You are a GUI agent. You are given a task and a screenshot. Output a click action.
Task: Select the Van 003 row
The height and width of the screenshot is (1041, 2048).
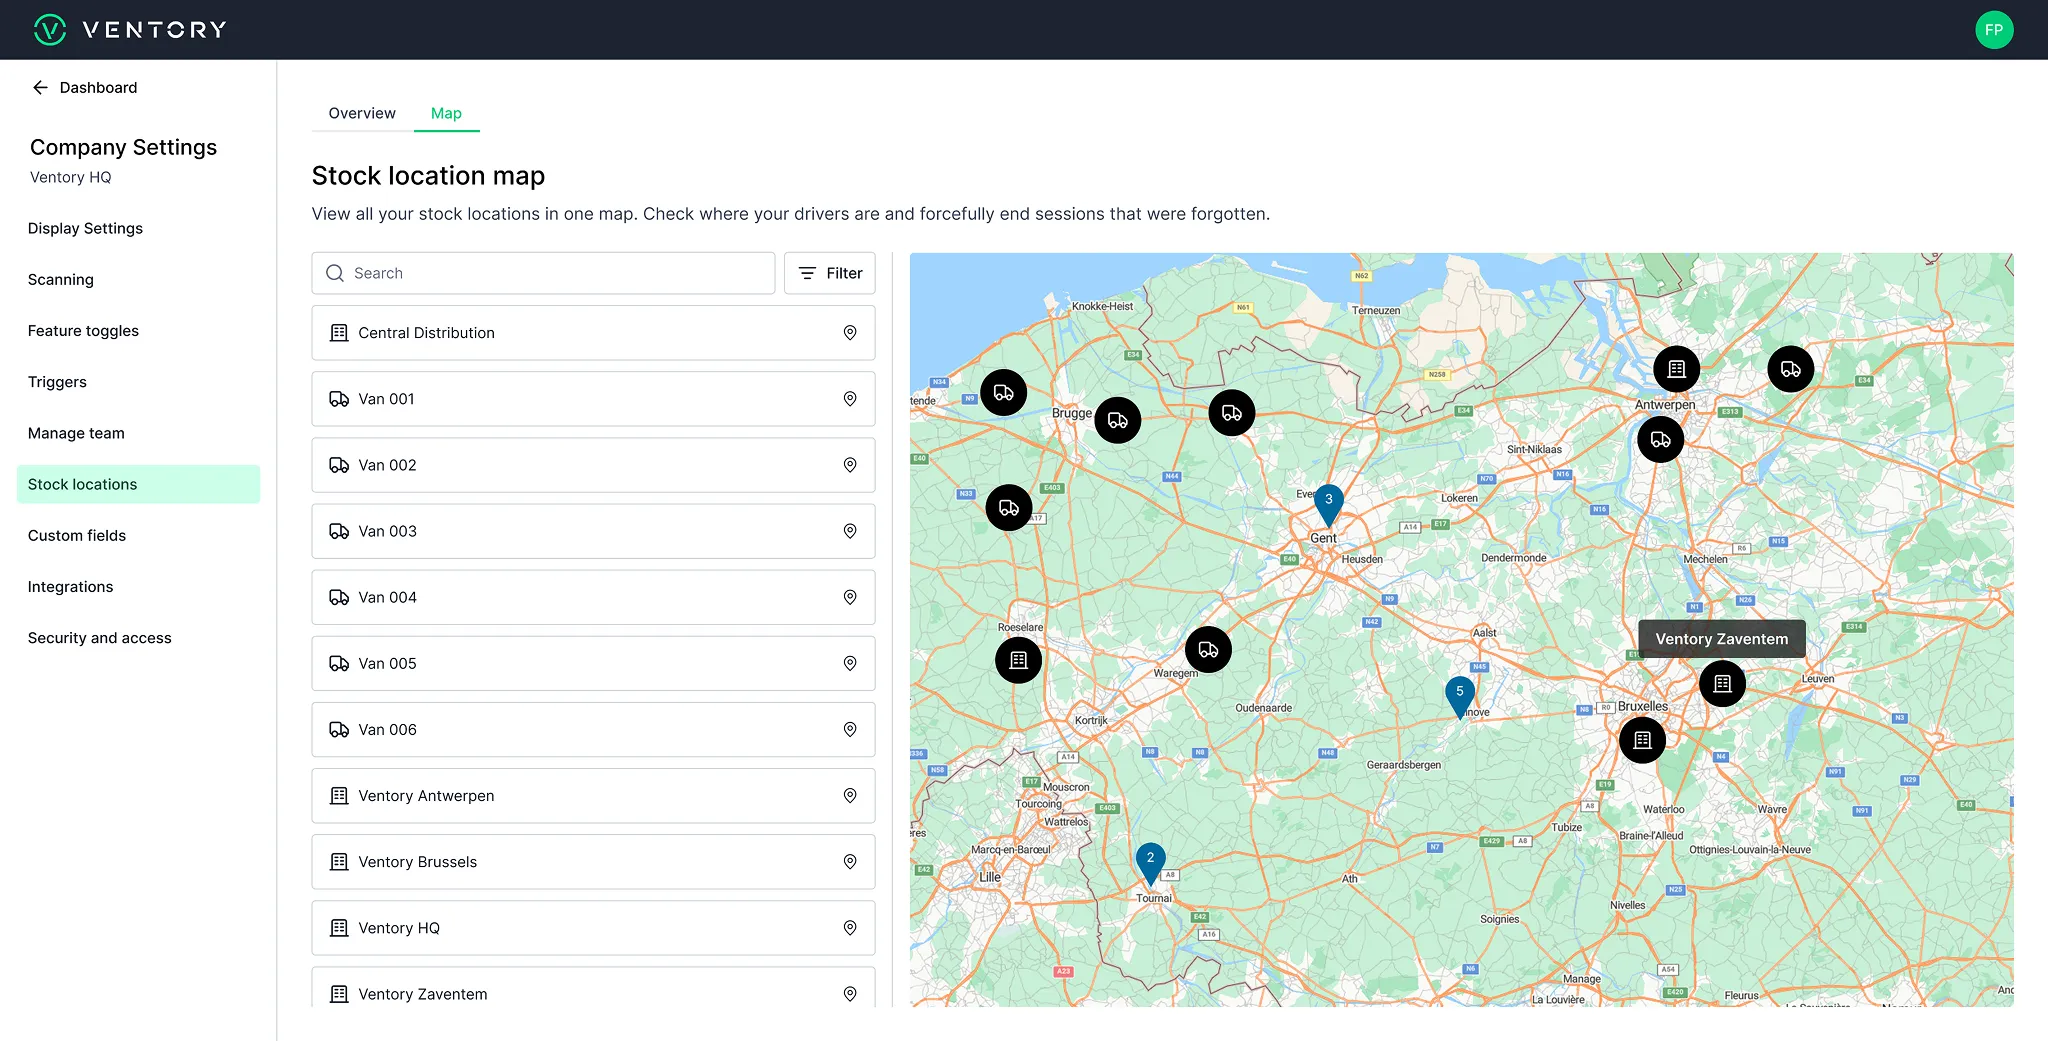click(593, 531)
